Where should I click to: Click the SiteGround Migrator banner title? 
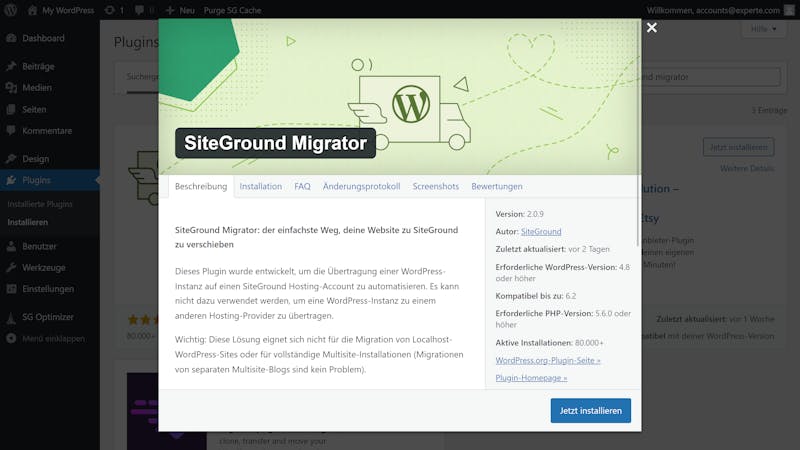click(276, 143)
